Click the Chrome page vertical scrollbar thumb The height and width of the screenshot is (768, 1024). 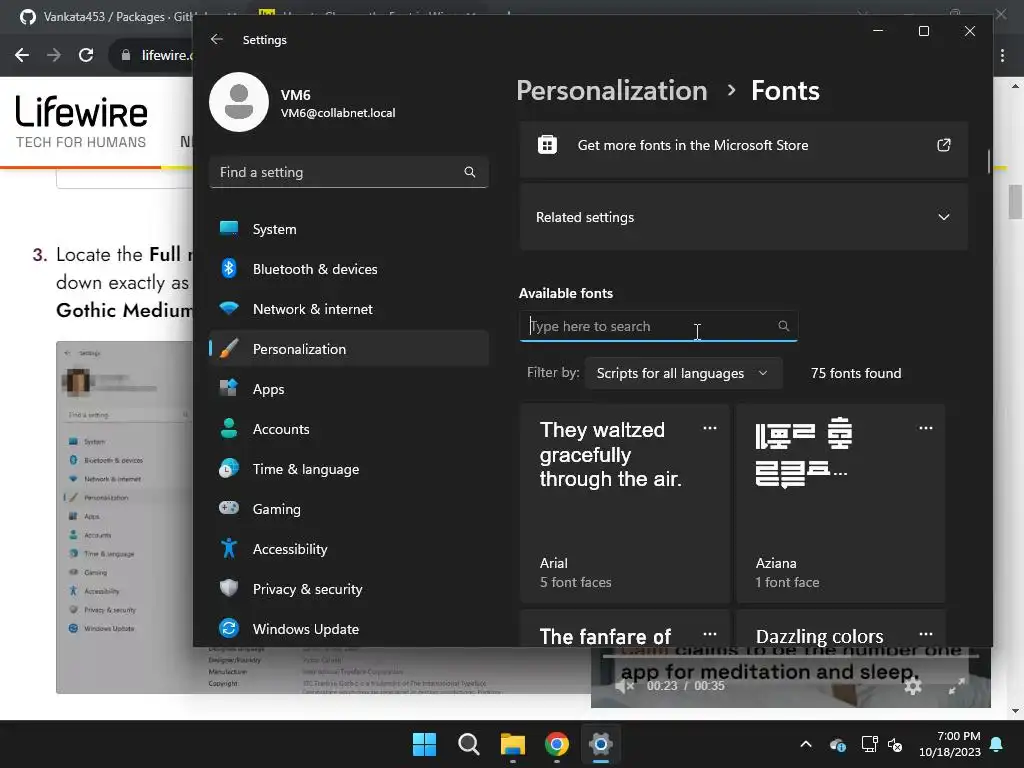(1015, 202)
